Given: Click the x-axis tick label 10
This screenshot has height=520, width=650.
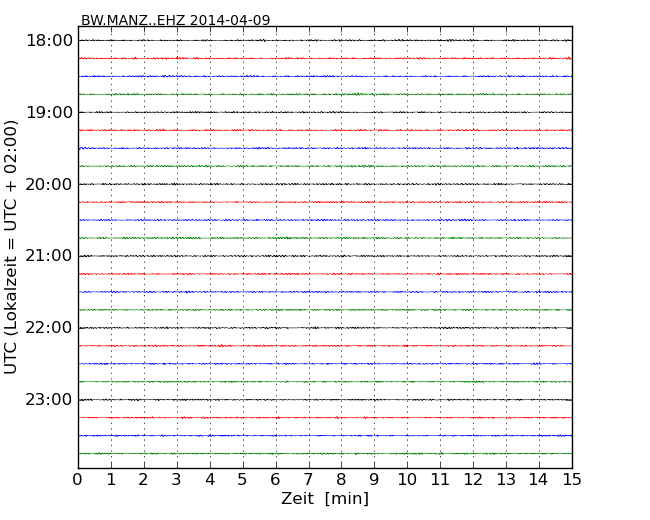Looking at the screenshot, I should pyautogui.click(x=407, y=480).
